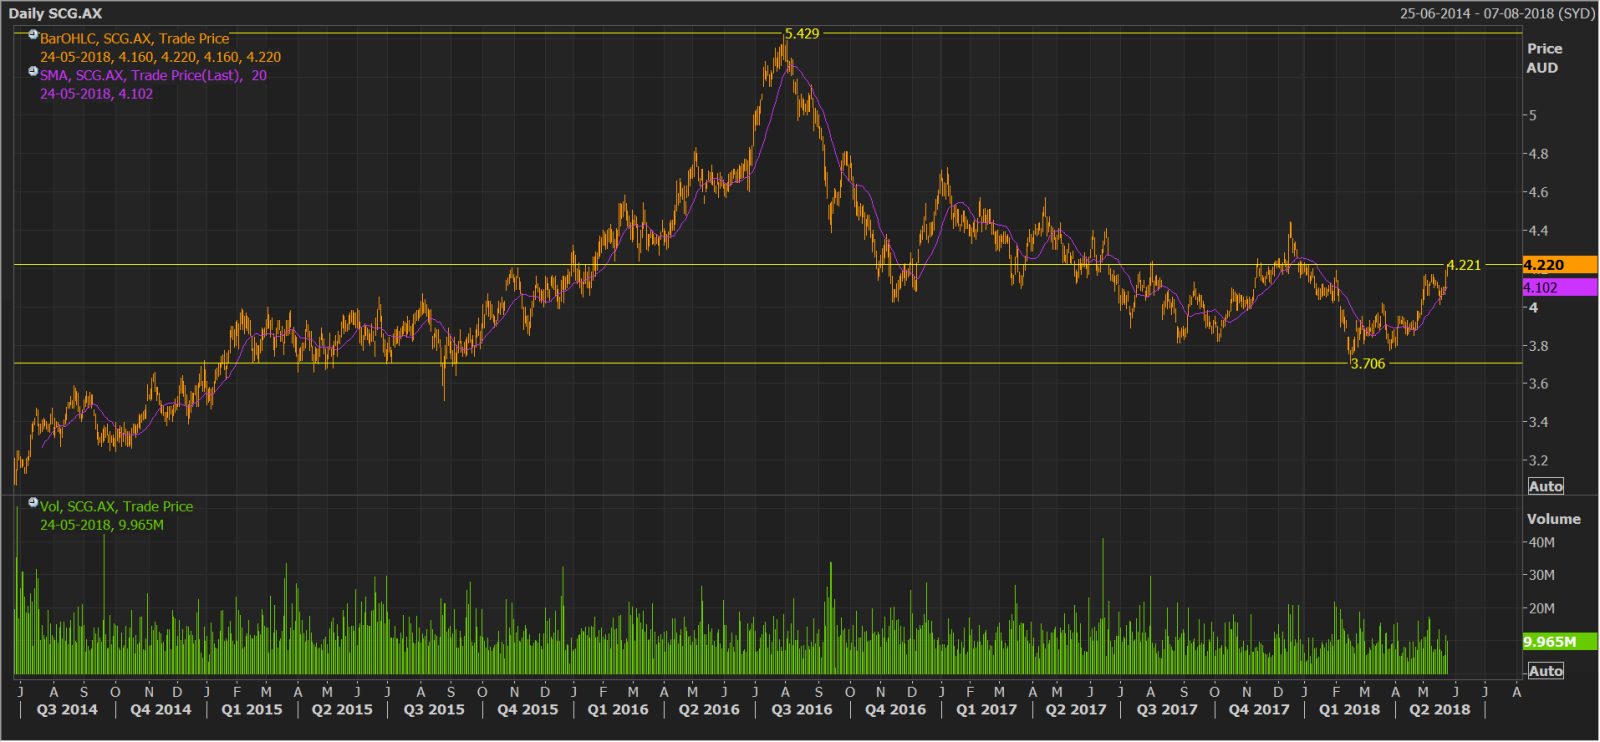
Task: Click the Q4 2016 quarter label
Action: coord(896,710)
